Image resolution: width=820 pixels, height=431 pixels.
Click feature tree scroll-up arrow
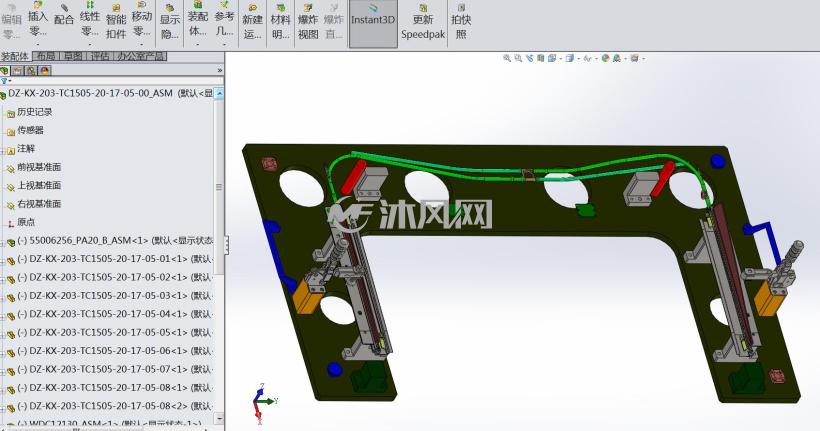click(220, 94)
